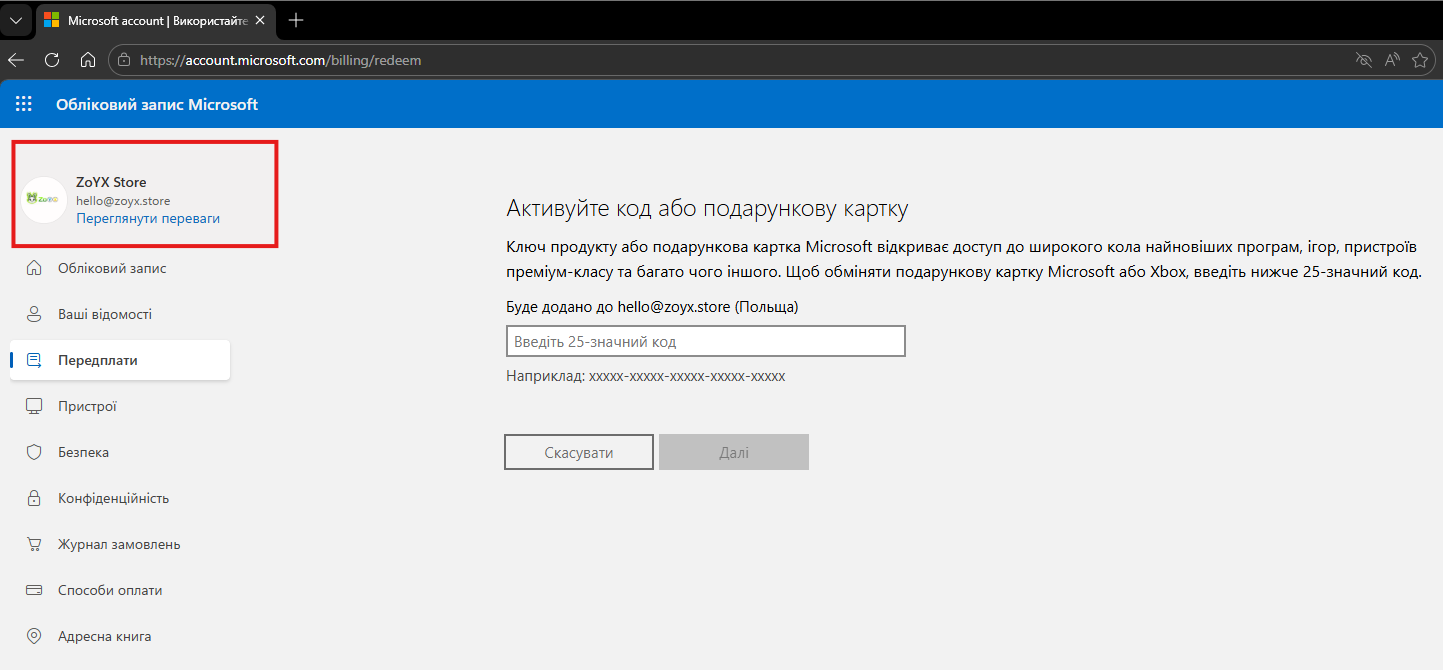Screen dimensions: 1443x670
Task: Click the site lock icon in address bar
Action: tap(125, 60)
